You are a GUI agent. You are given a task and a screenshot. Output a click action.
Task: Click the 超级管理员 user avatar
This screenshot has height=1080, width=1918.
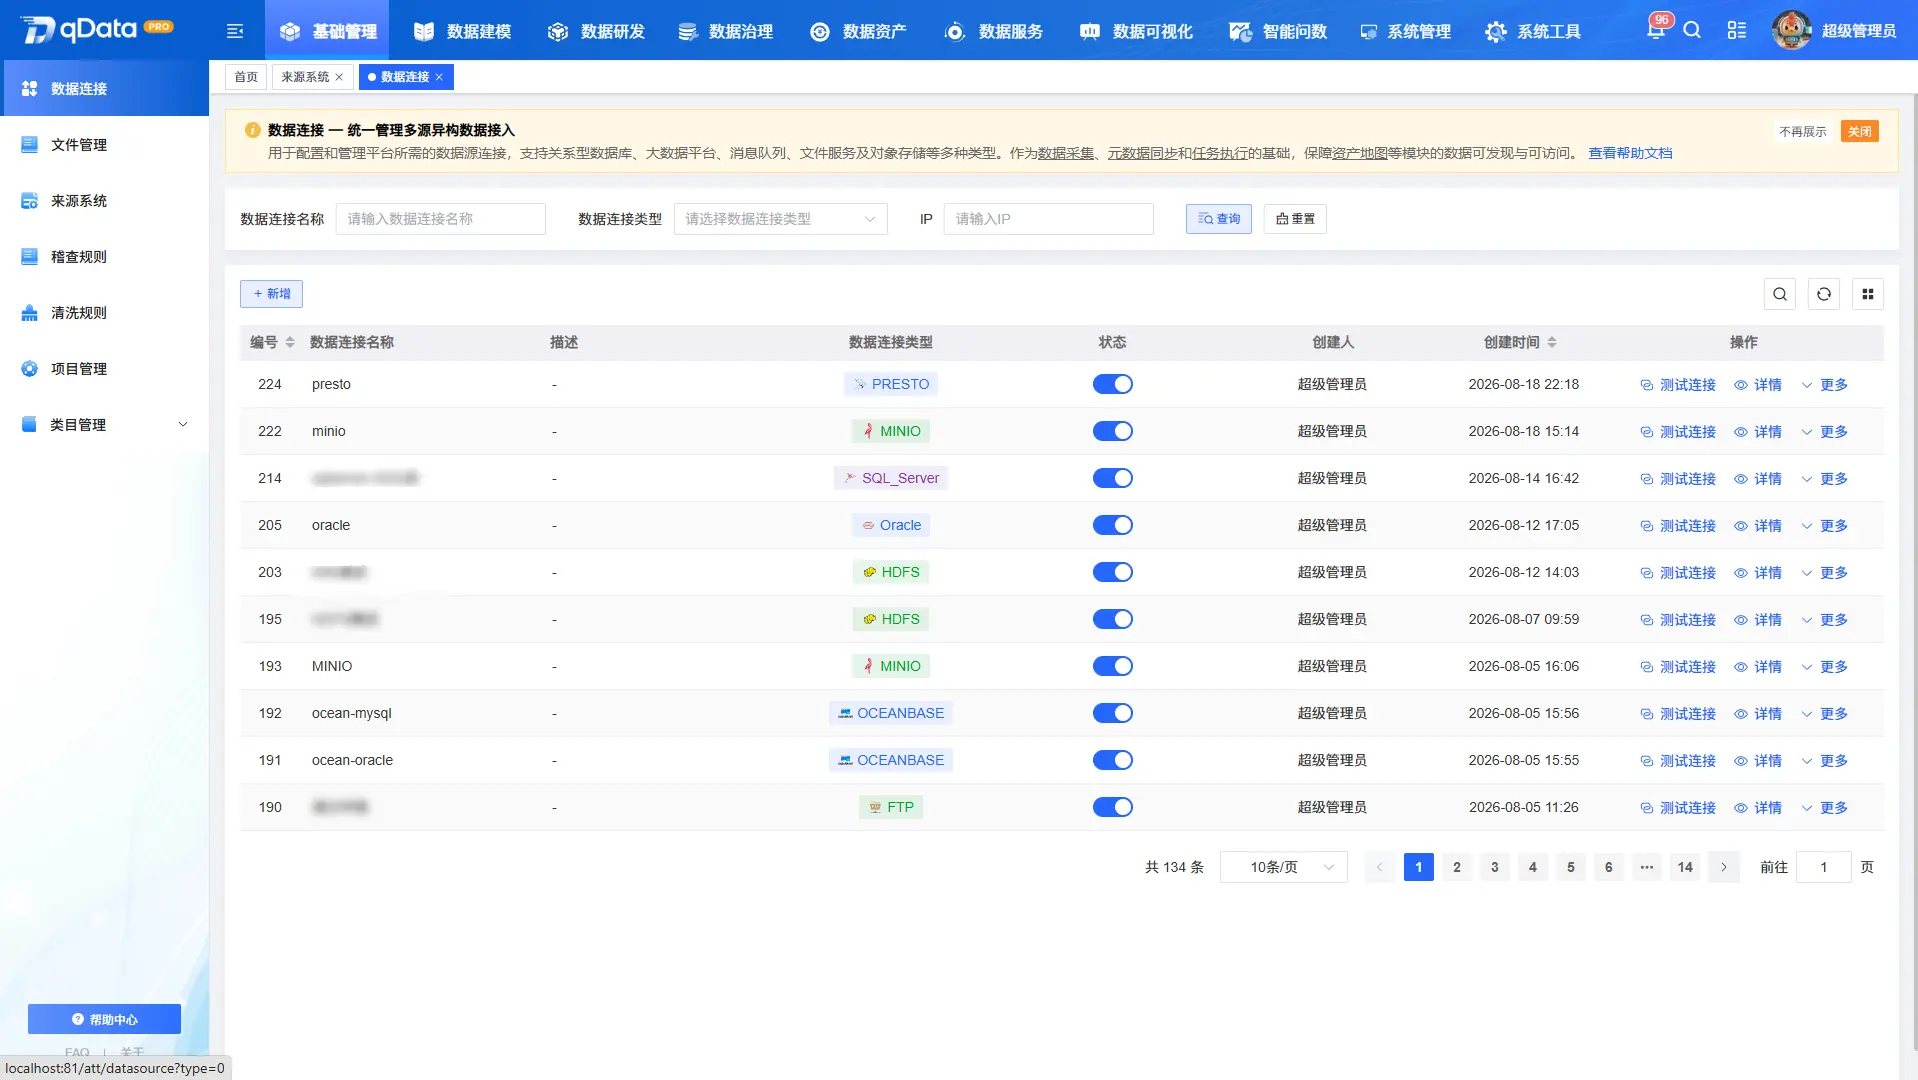[x=1791, y=30]
